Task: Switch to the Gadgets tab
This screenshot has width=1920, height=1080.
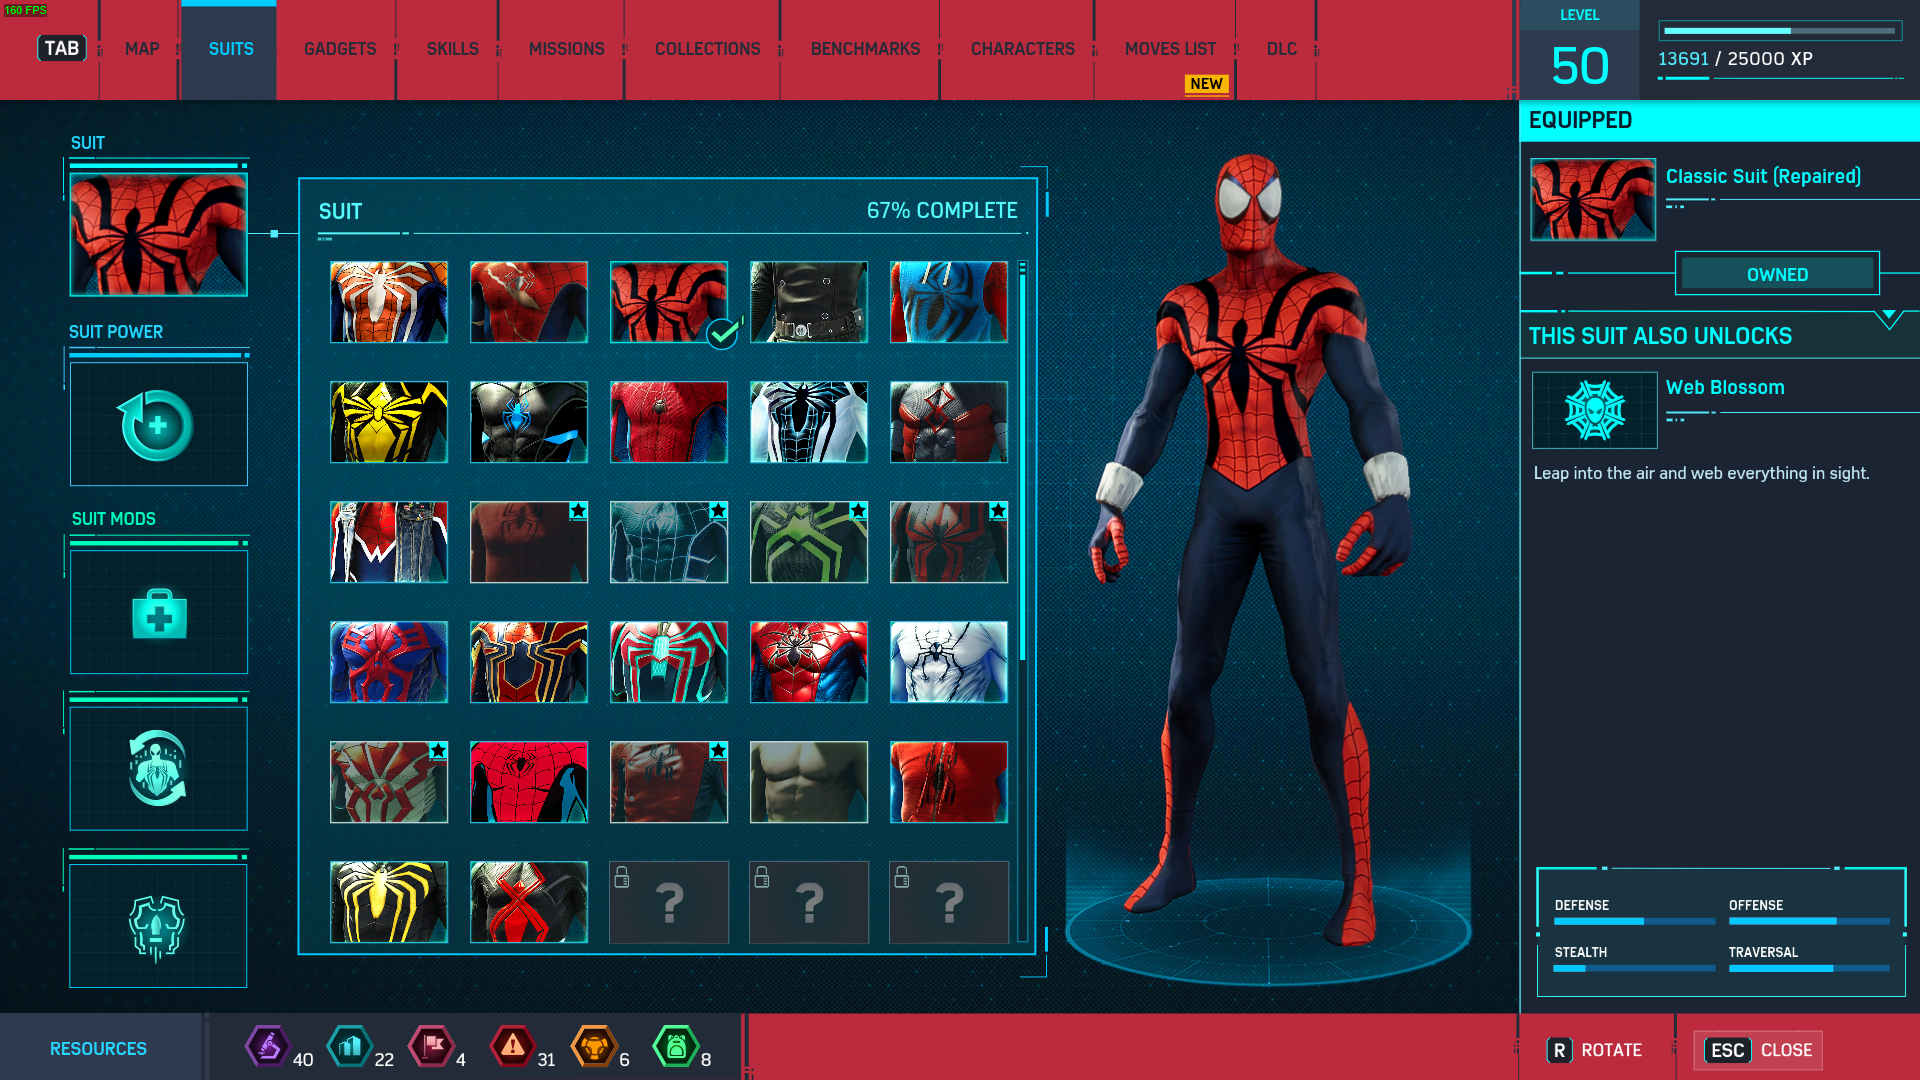Action: pos(340,49)
